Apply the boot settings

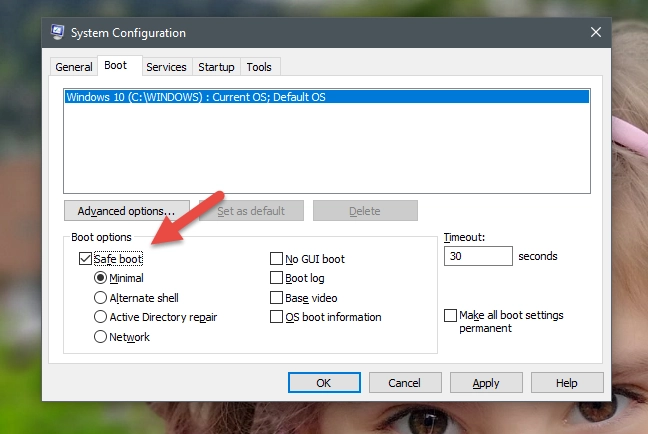coord(486,383)
